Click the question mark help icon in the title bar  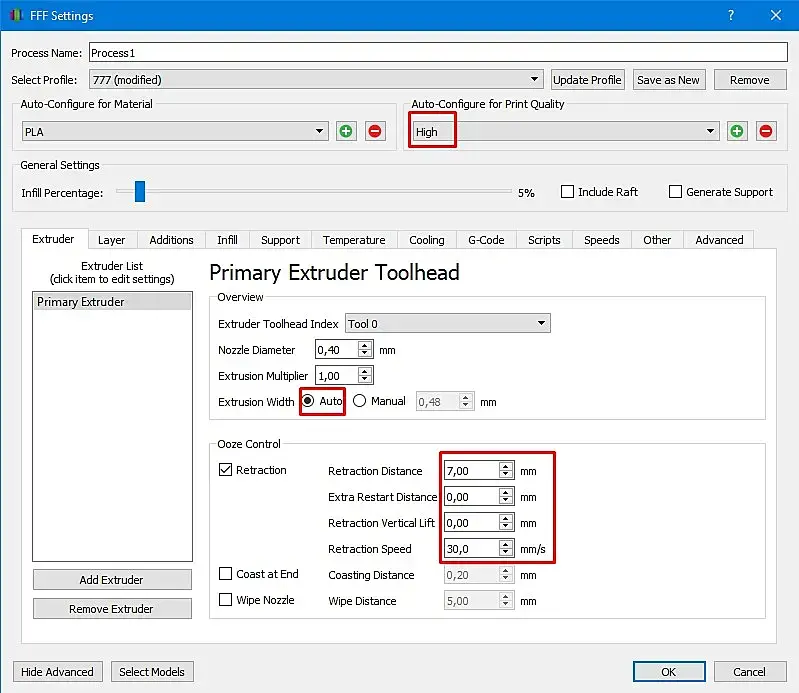(731, 15)
